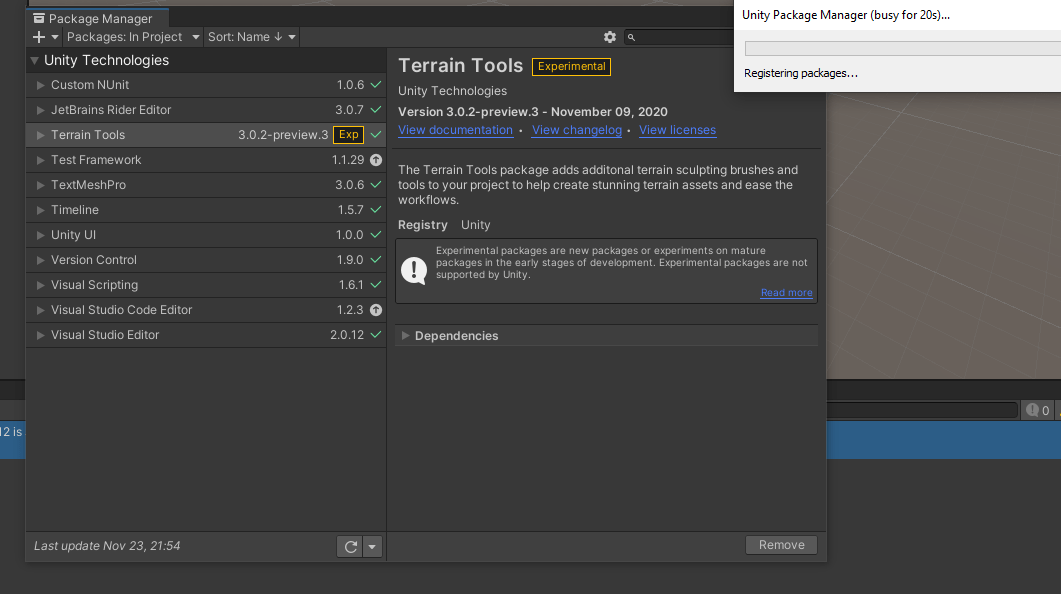
Task: Open the add package dropdown arrow
Action: [x=55, y=37]
